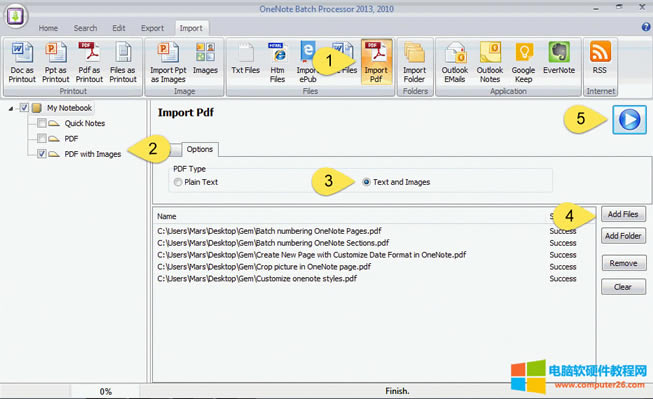
Task: Switch to the Home ribbon tab
Action: 48,28
